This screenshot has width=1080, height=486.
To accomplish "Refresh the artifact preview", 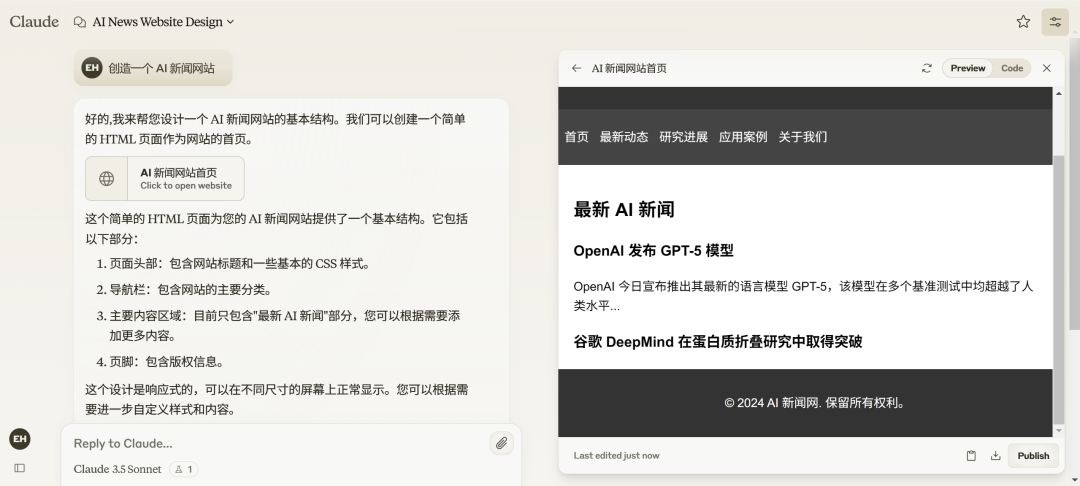I will pyautogui.click(x=926, y=68).
